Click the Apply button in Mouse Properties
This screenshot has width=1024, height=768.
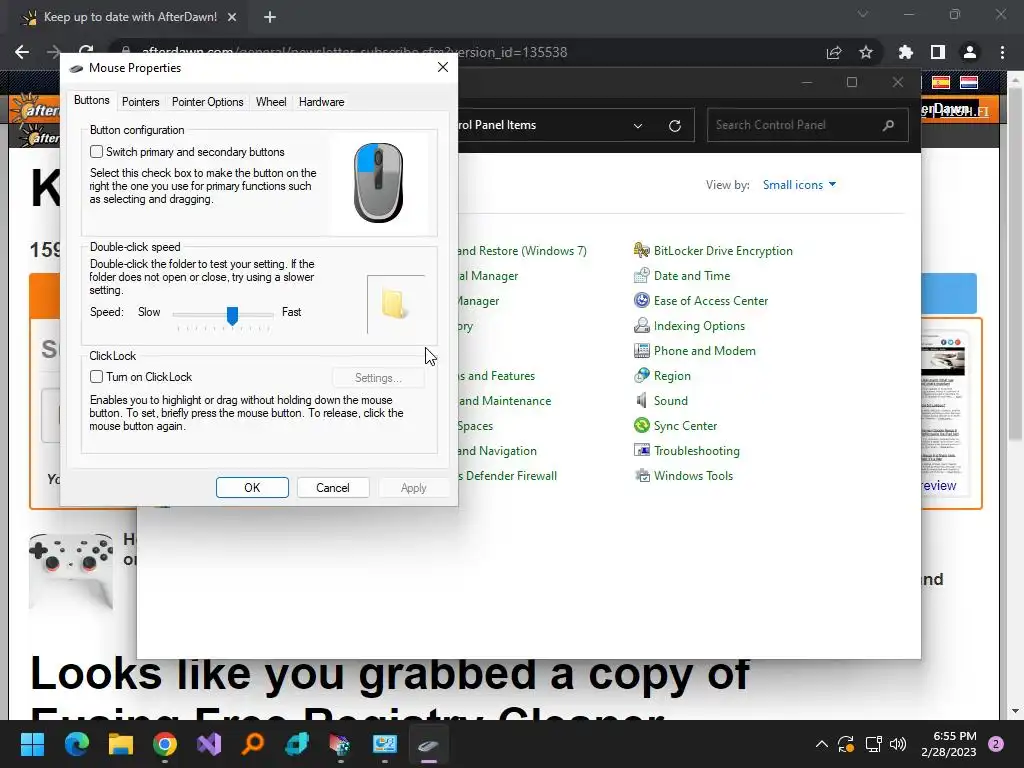click(x=413, y=488)
